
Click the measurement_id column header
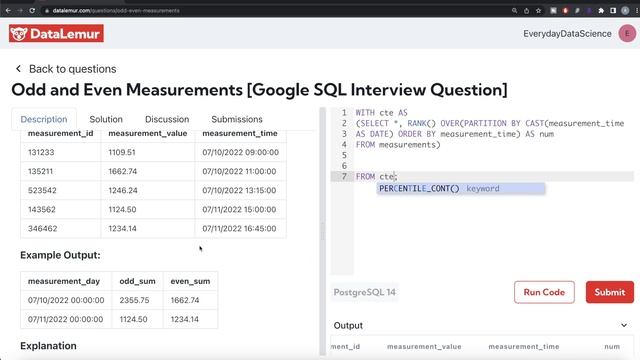[60, 133]
